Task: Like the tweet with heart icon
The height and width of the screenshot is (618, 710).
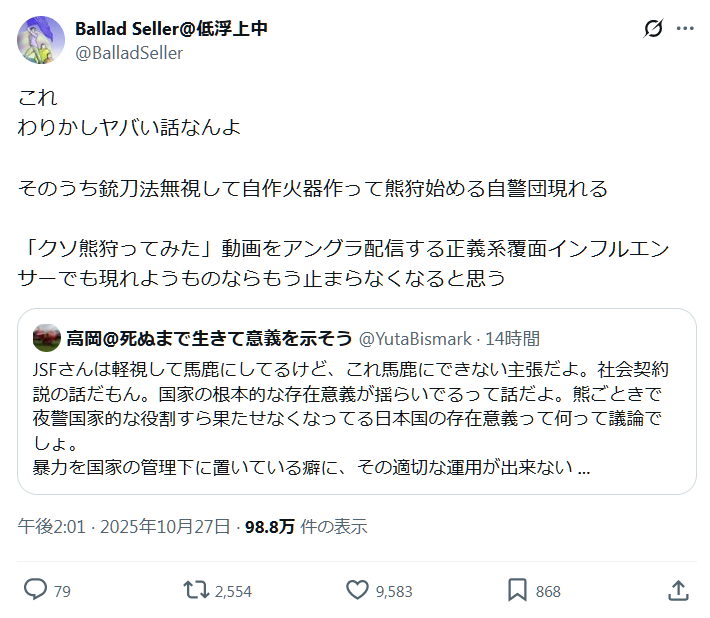Action: tap(357, 590)
